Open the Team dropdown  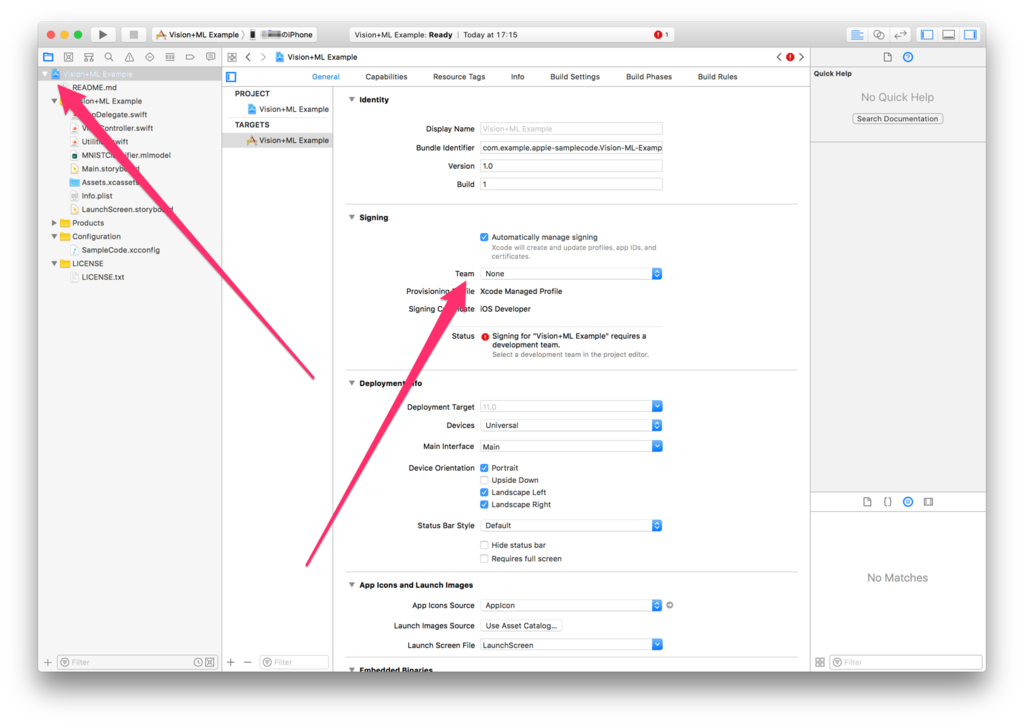[571, 274]
